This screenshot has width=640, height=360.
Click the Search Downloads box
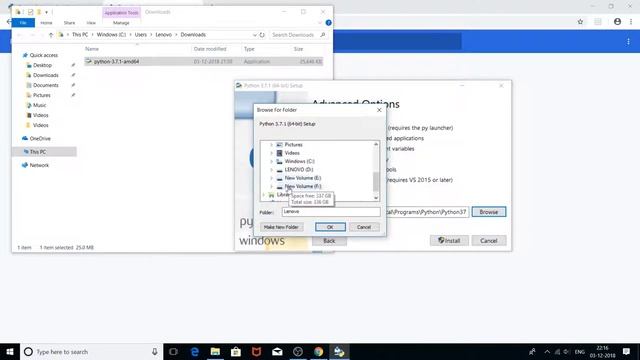298,35
